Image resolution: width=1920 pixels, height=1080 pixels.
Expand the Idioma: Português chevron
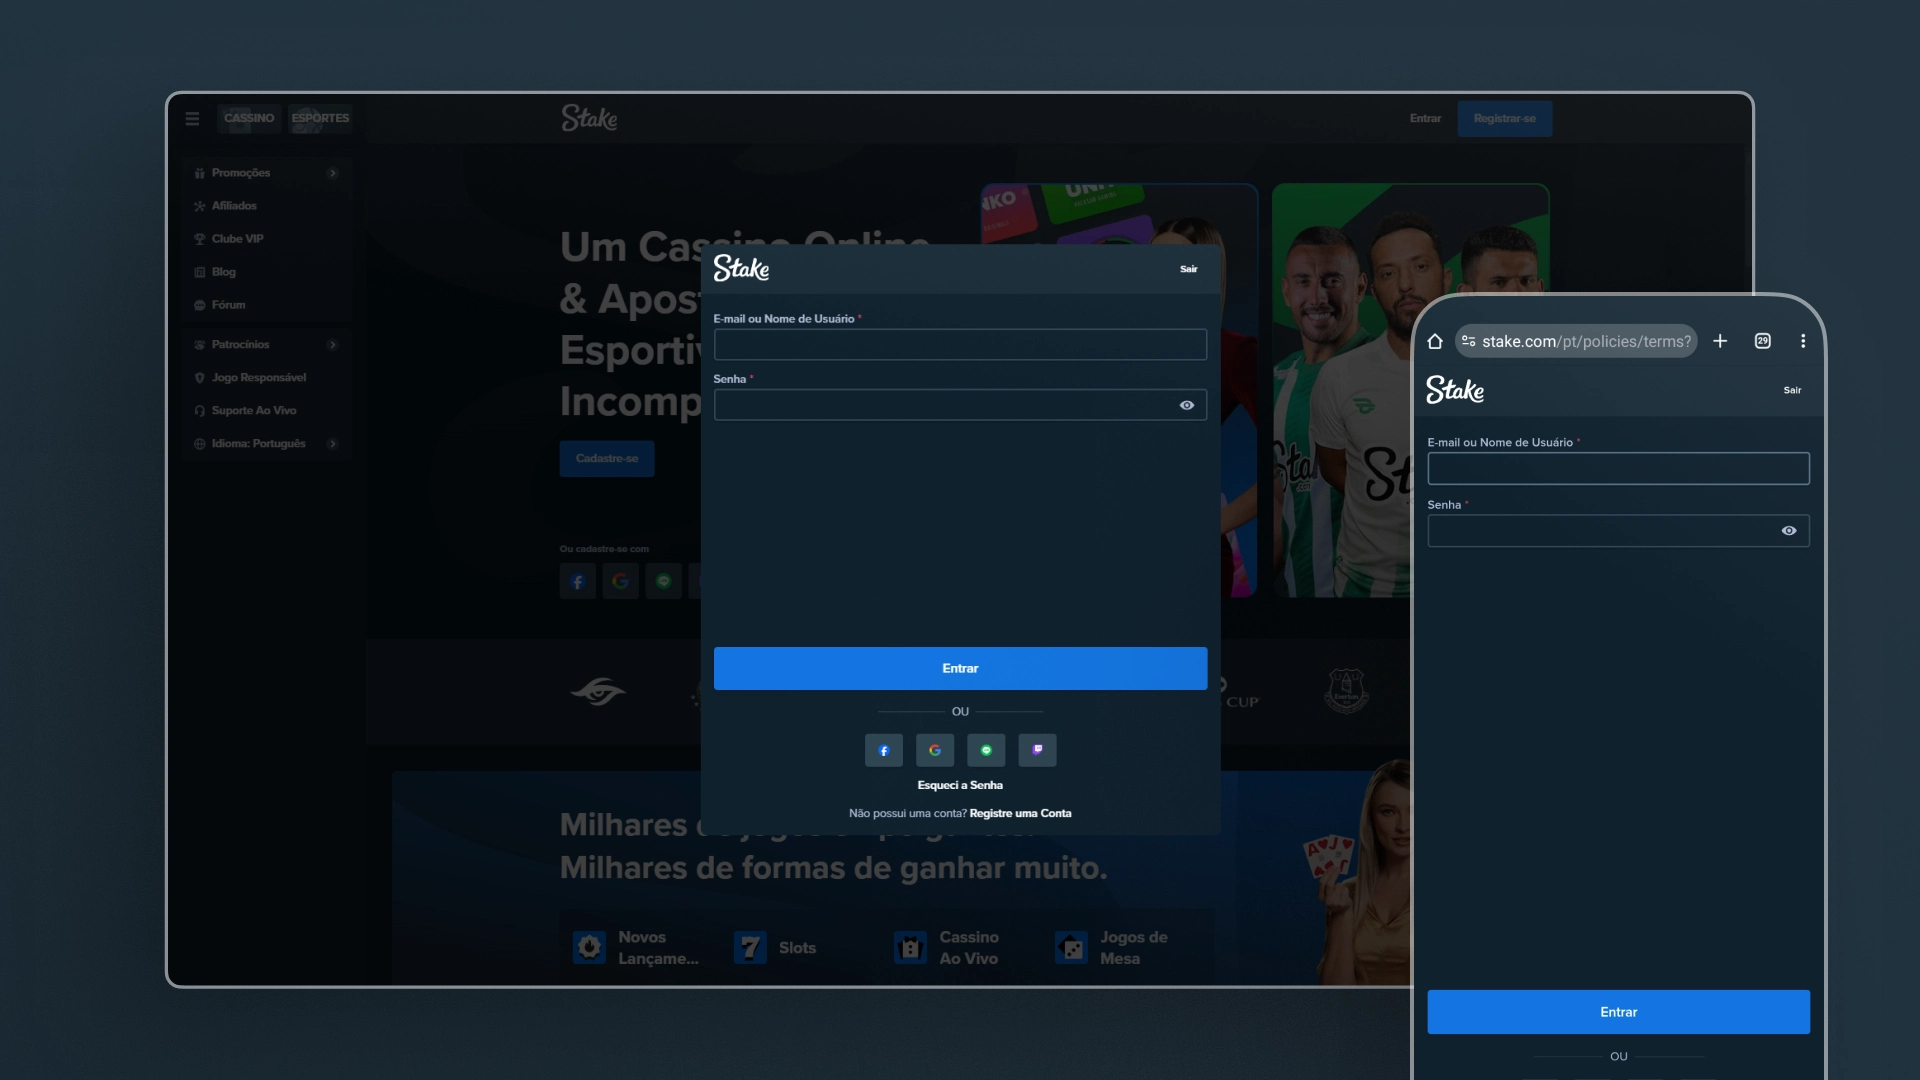pyautogui.click(x=333, y=443)
